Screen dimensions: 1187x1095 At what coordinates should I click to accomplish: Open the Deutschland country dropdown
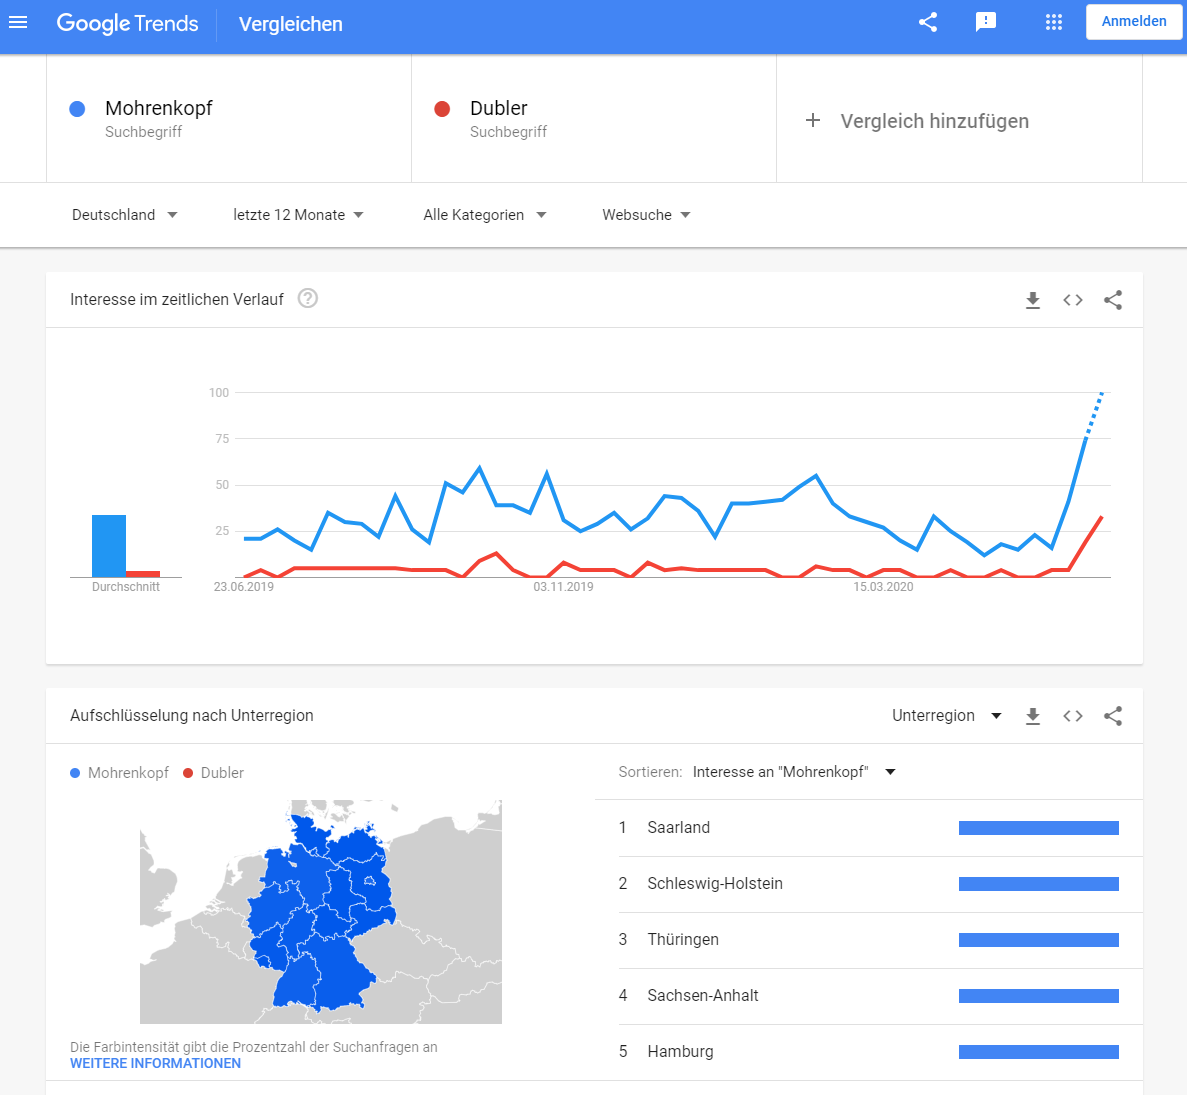tap(125, 215)
